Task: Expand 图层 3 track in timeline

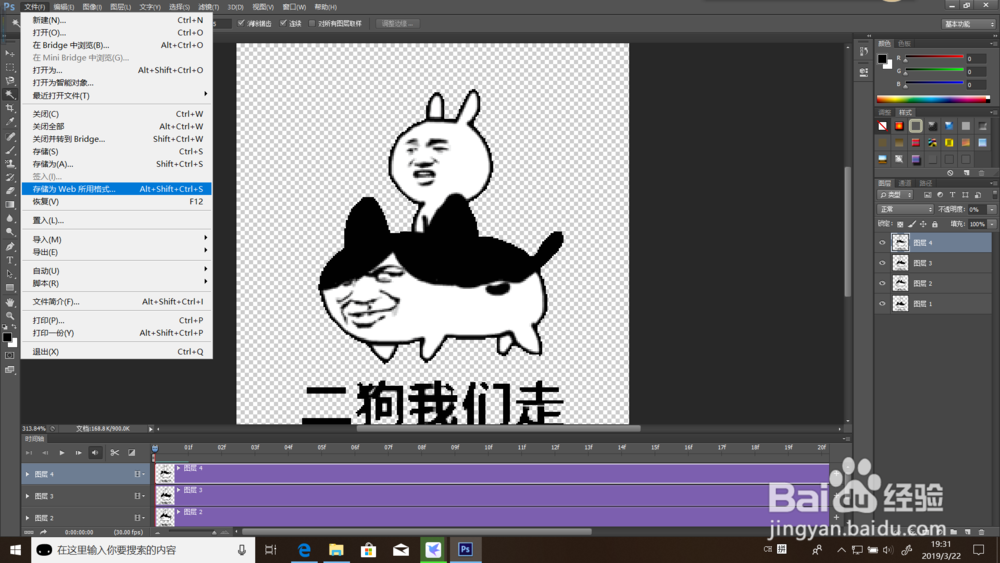Action: pos(27,496)
